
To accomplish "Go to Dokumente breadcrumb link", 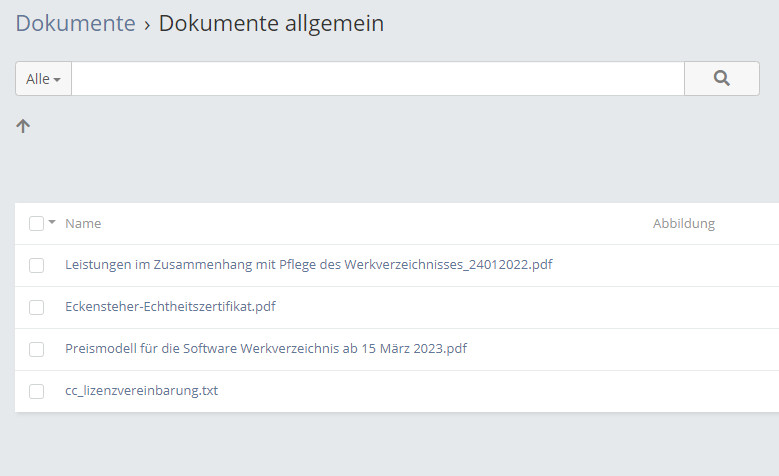I will pos(75,24).
